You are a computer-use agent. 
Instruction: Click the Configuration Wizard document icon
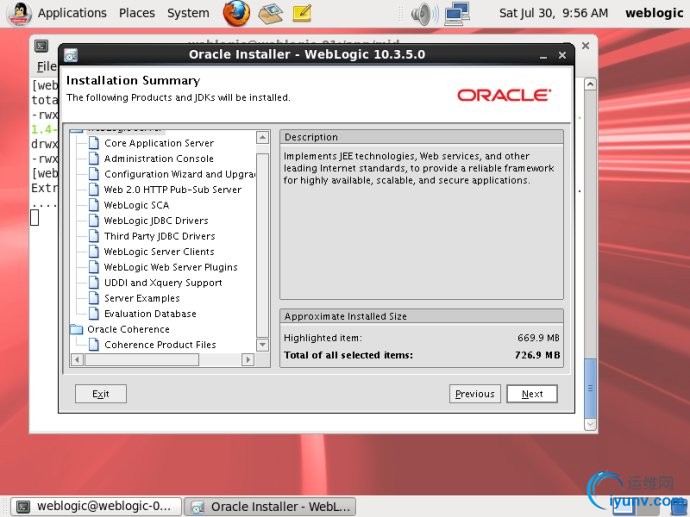[93, 173]
